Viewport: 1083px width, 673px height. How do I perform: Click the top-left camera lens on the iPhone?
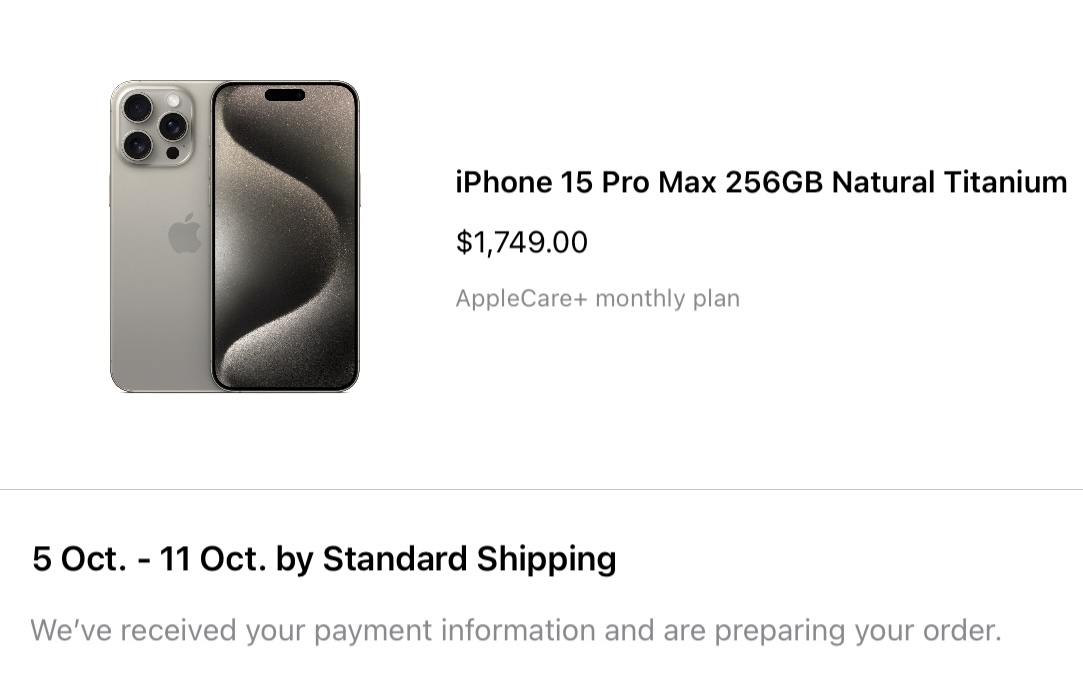pos(138,107)
